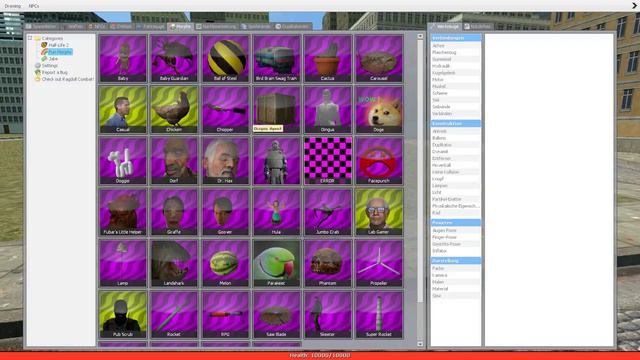Select the Inflator tool
The width and height of the screenshot is (640, 360).
tap(456, 251)
